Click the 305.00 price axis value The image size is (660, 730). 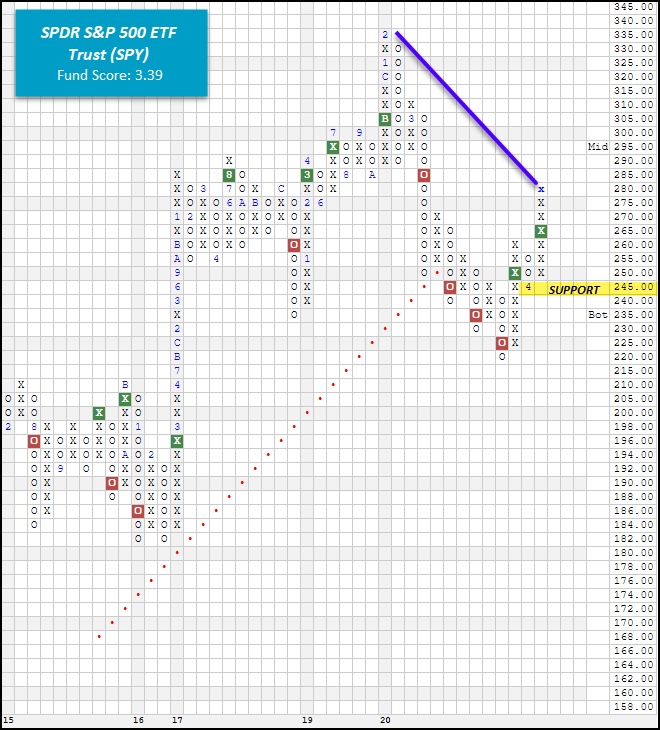[x=633, y=119]
